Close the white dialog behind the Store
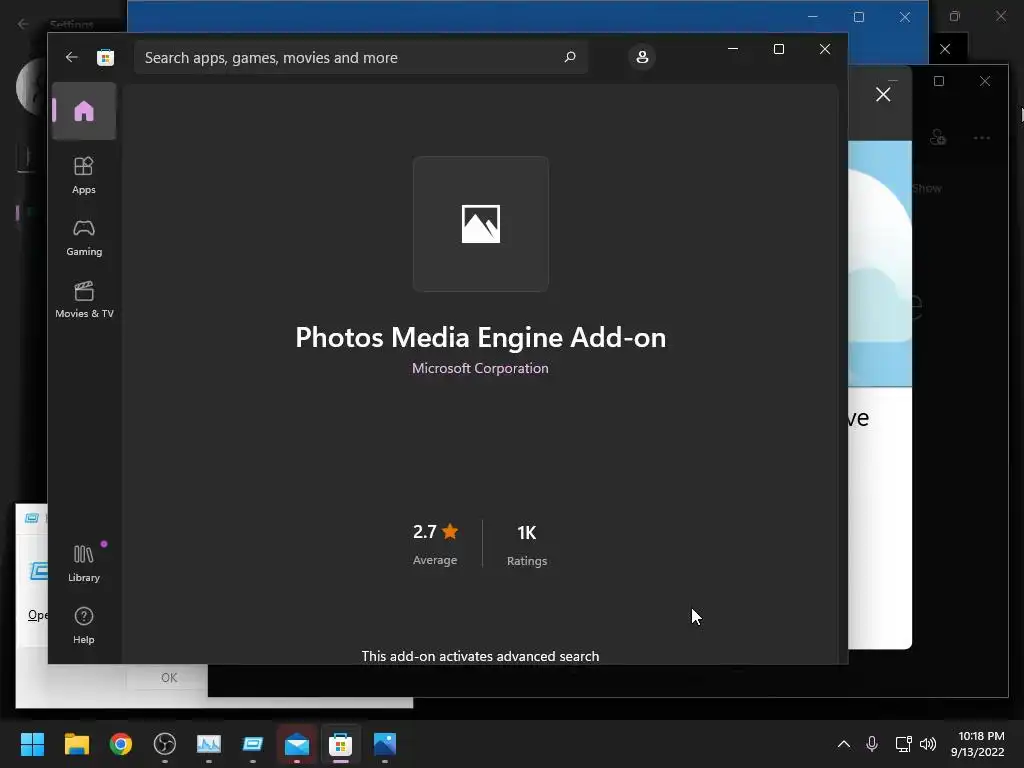1024x768 pixels. [883, 95]
